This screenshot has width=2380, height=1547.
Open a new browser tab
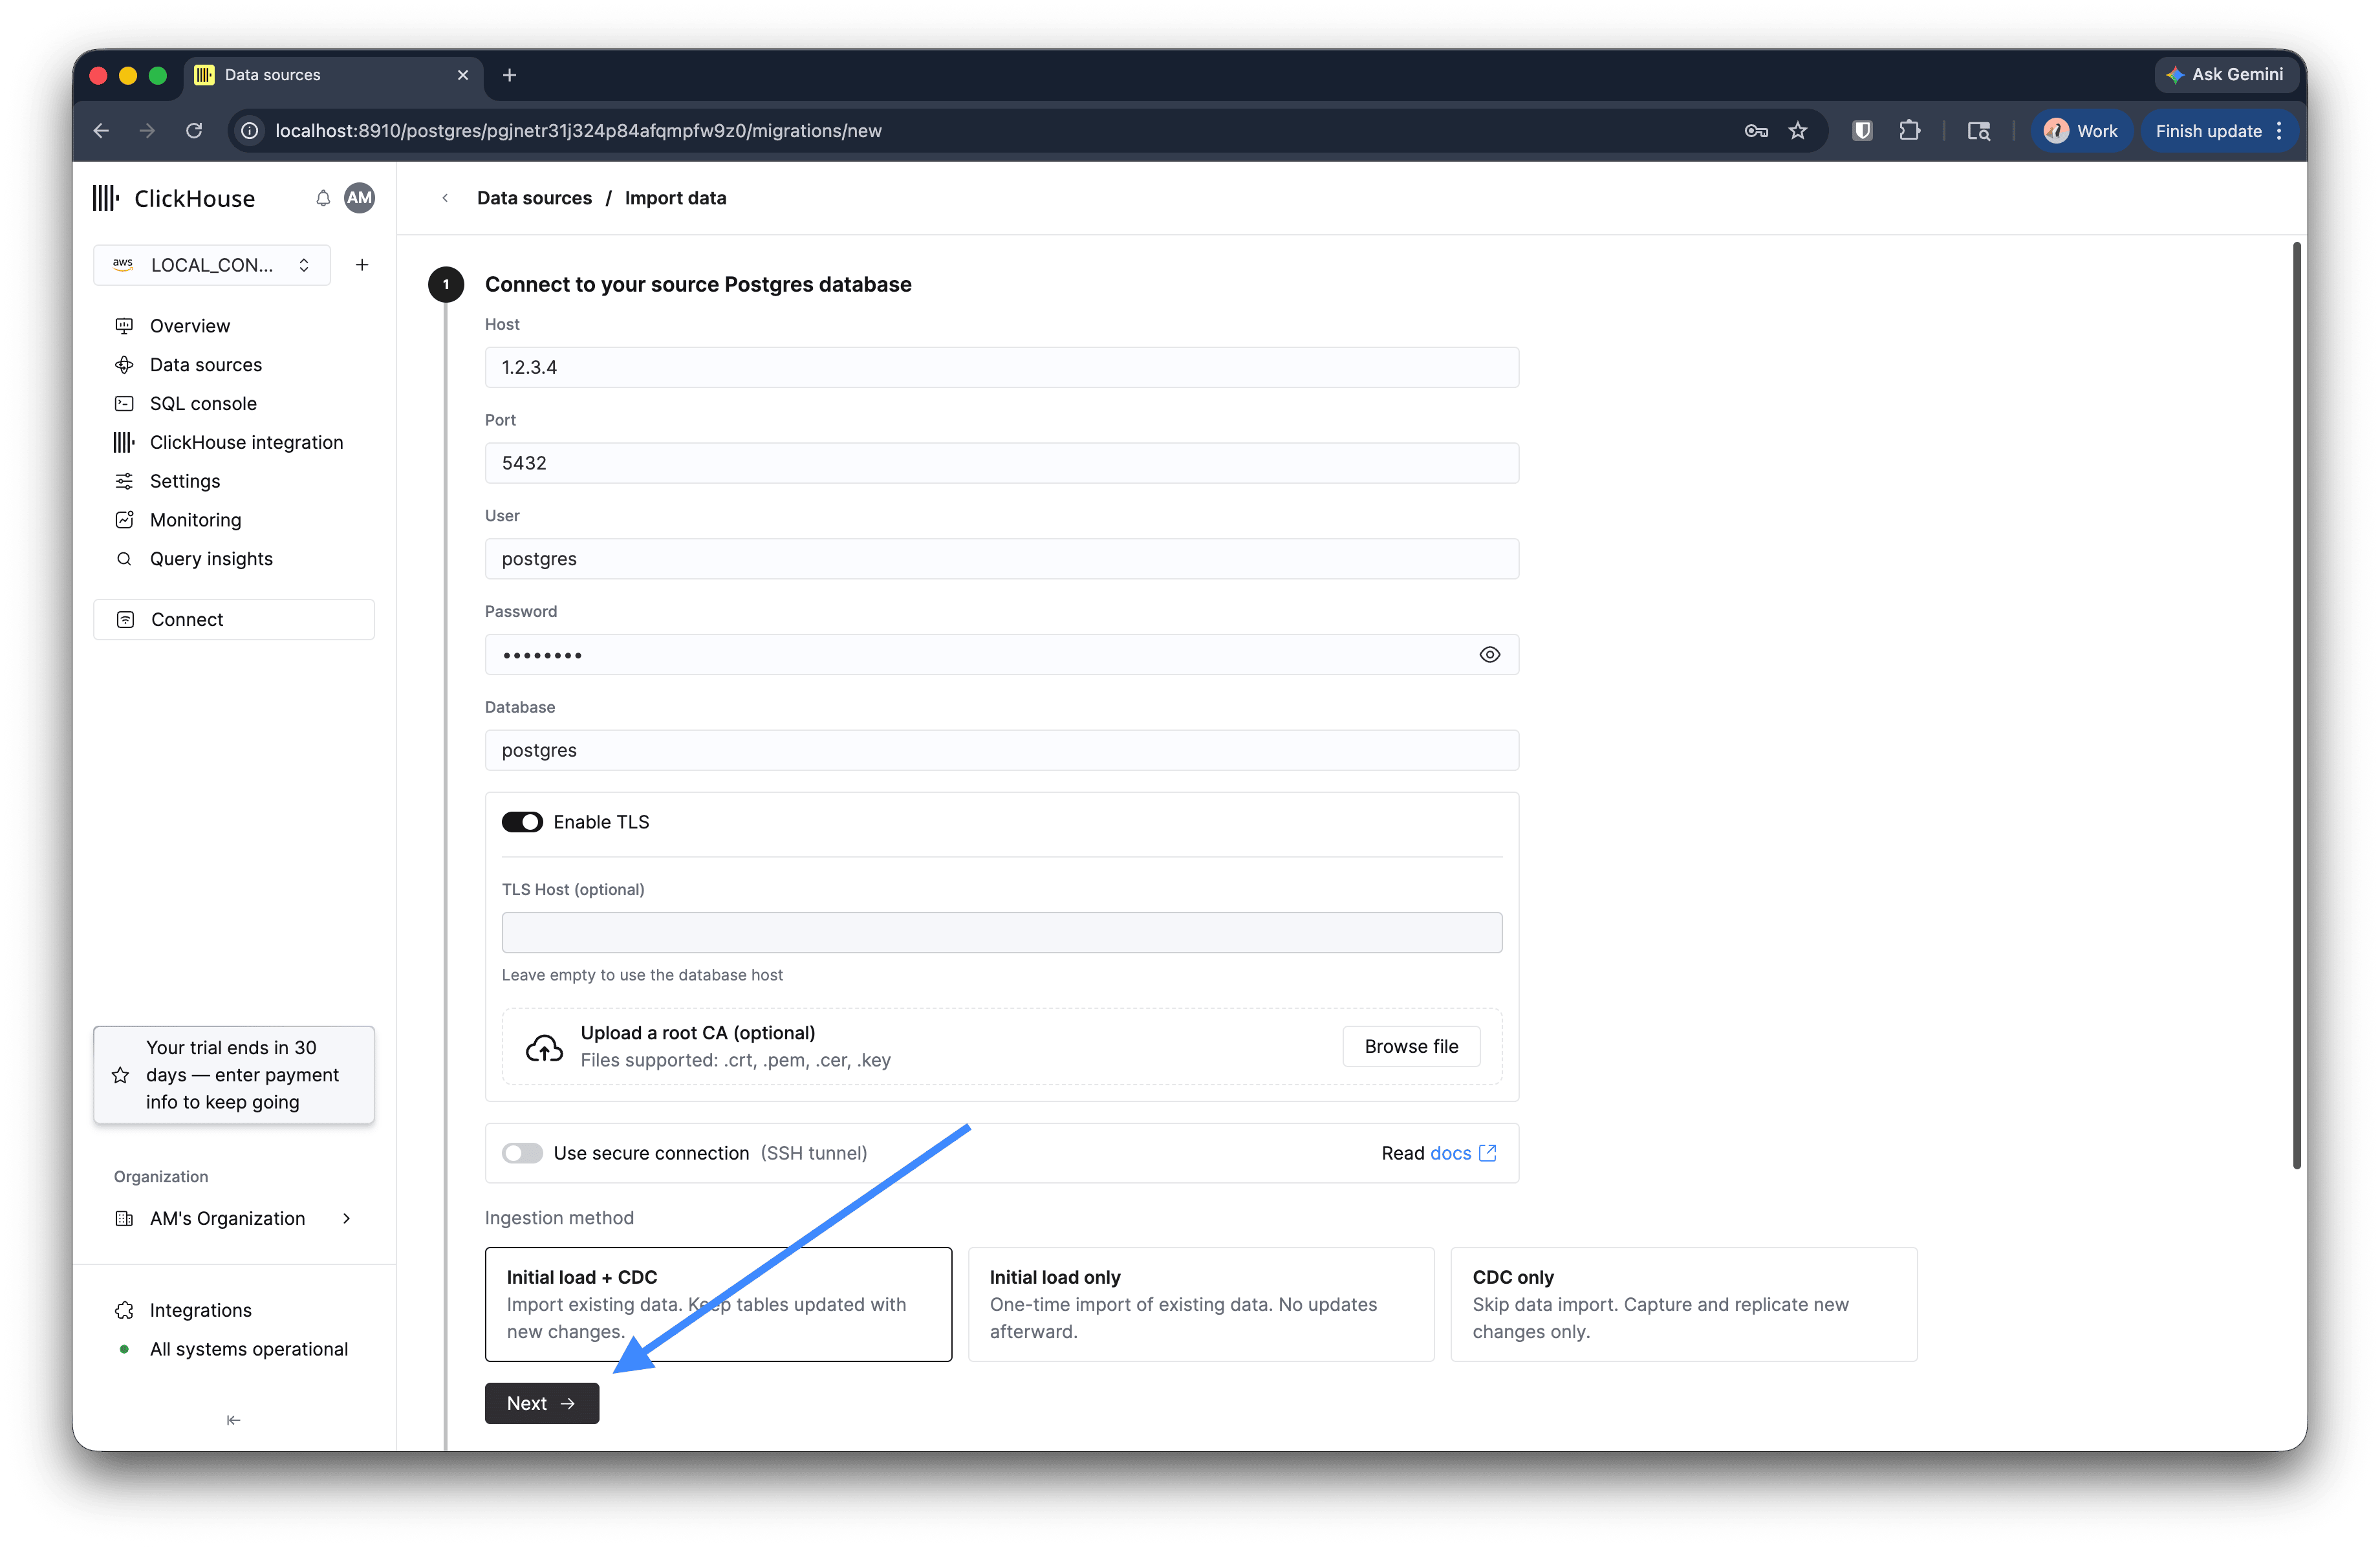[509, 75]
